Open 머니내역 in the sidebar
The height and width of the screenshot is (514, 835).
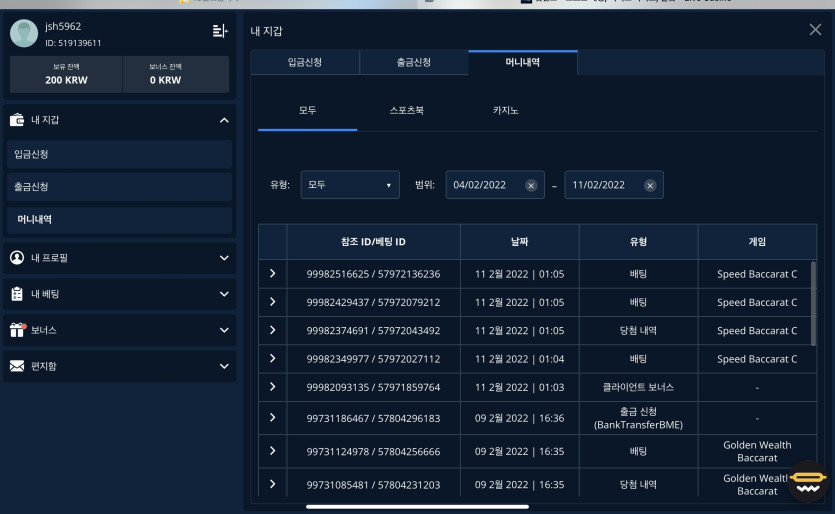119,219
